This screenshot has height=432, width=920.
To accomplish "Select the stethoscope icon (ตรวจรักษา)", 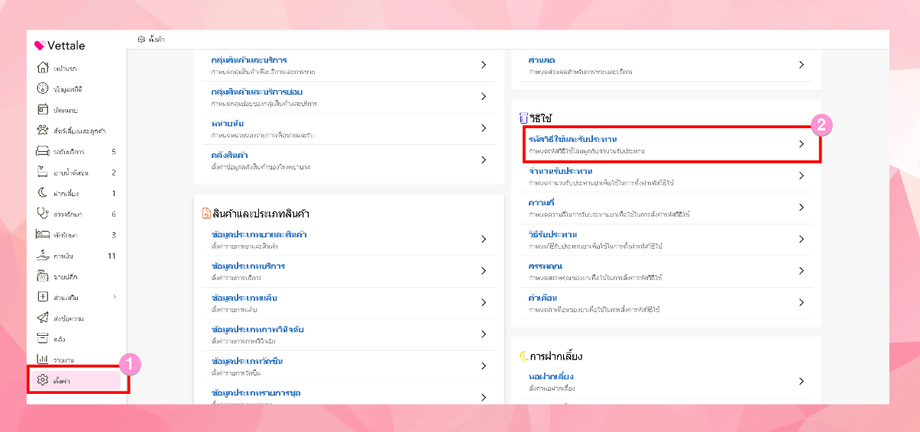I will [43, 214].
